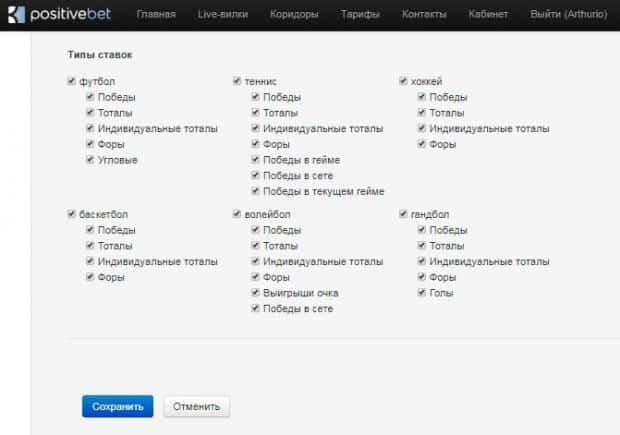The image size is (620, 435).
Task: Uncheck the гандбол category checkbox
Action: (x=403, y=214)
